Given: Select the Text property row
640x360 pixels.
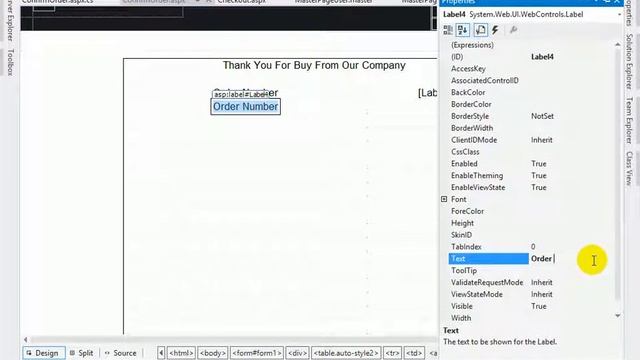Looking at the screenshot, I should (488, 259).
